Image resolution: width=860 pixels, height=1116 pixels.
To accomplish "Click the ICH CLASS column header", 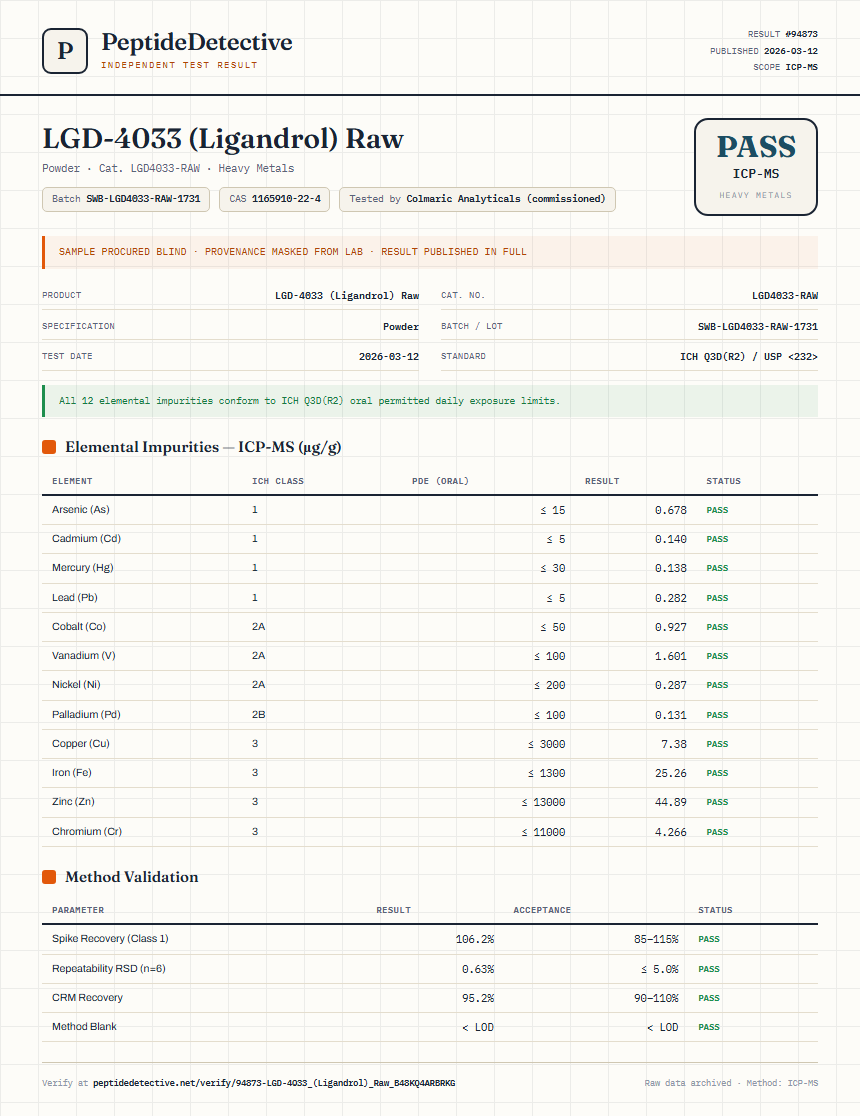I will (278, 481).
